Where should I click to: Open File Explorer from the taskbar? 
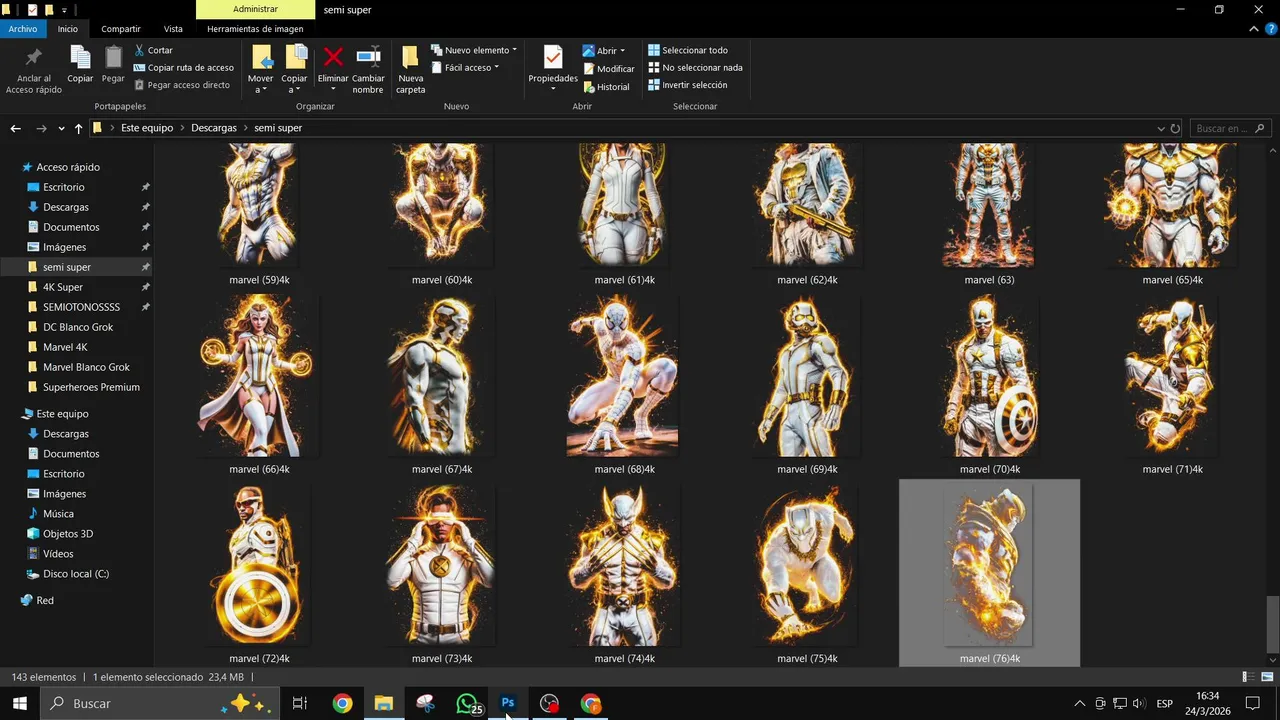point(384,704)
